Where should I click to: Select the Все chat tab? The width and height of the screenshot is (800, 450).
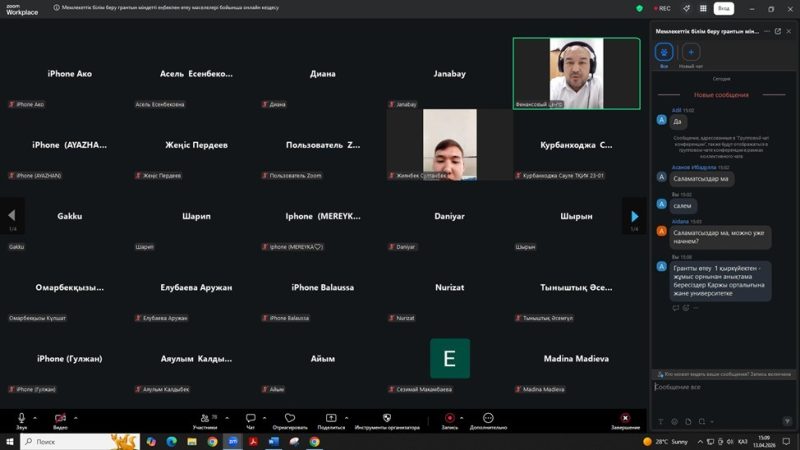pos(663,52)
